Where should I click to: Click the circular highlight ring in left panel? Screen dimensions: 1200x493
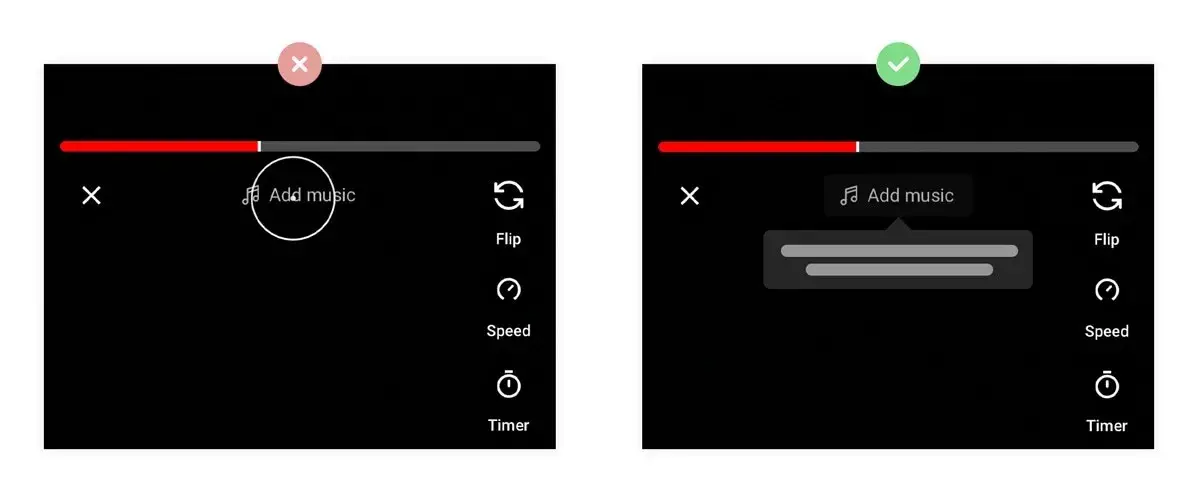(292, 198)
